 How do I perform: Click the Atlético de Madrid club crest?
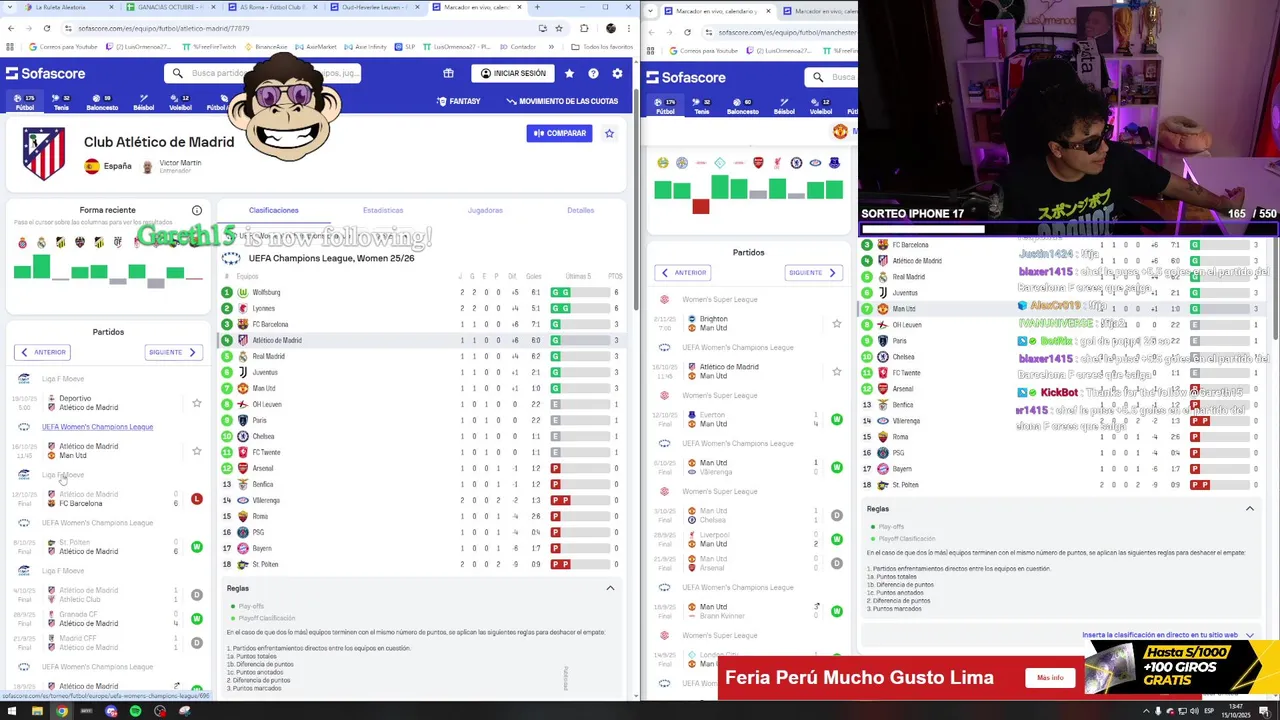[44, 153]
